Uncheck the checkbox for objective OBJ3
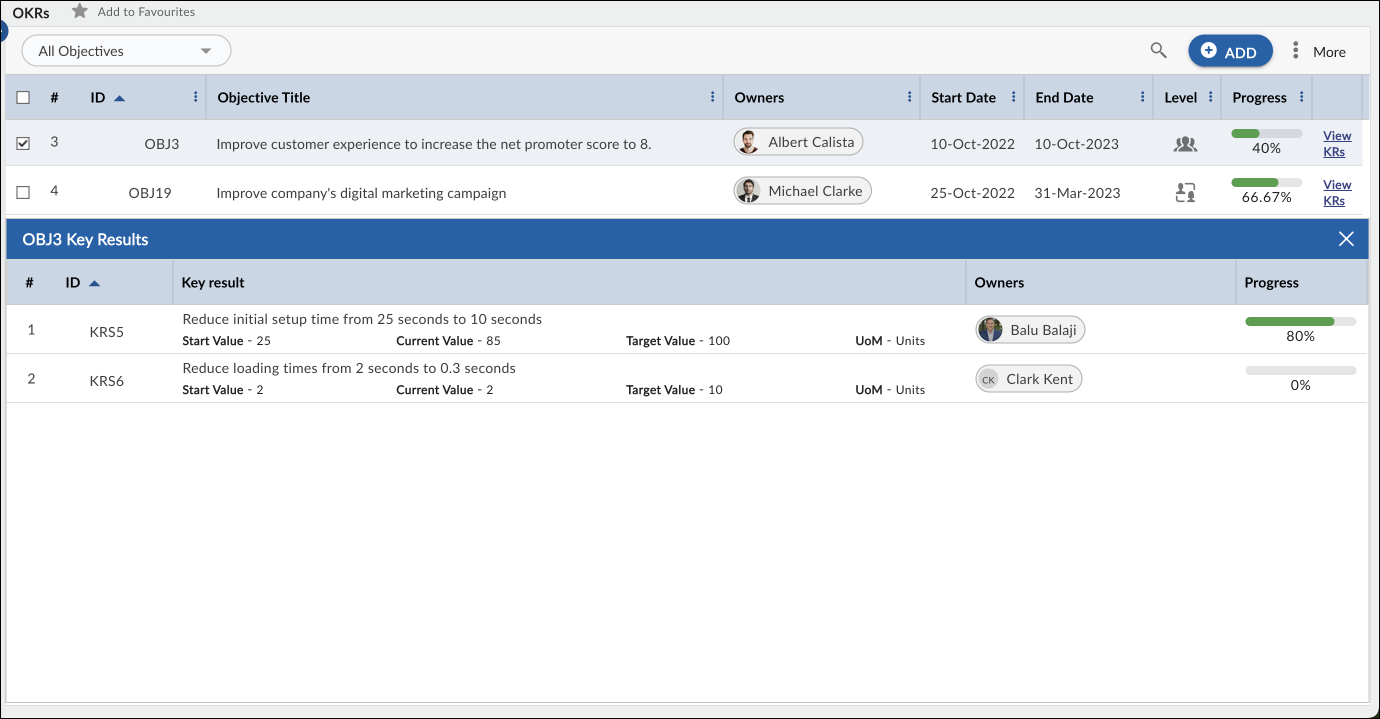Viewport: 1380px width, 719px height. [x=23, y=142]
